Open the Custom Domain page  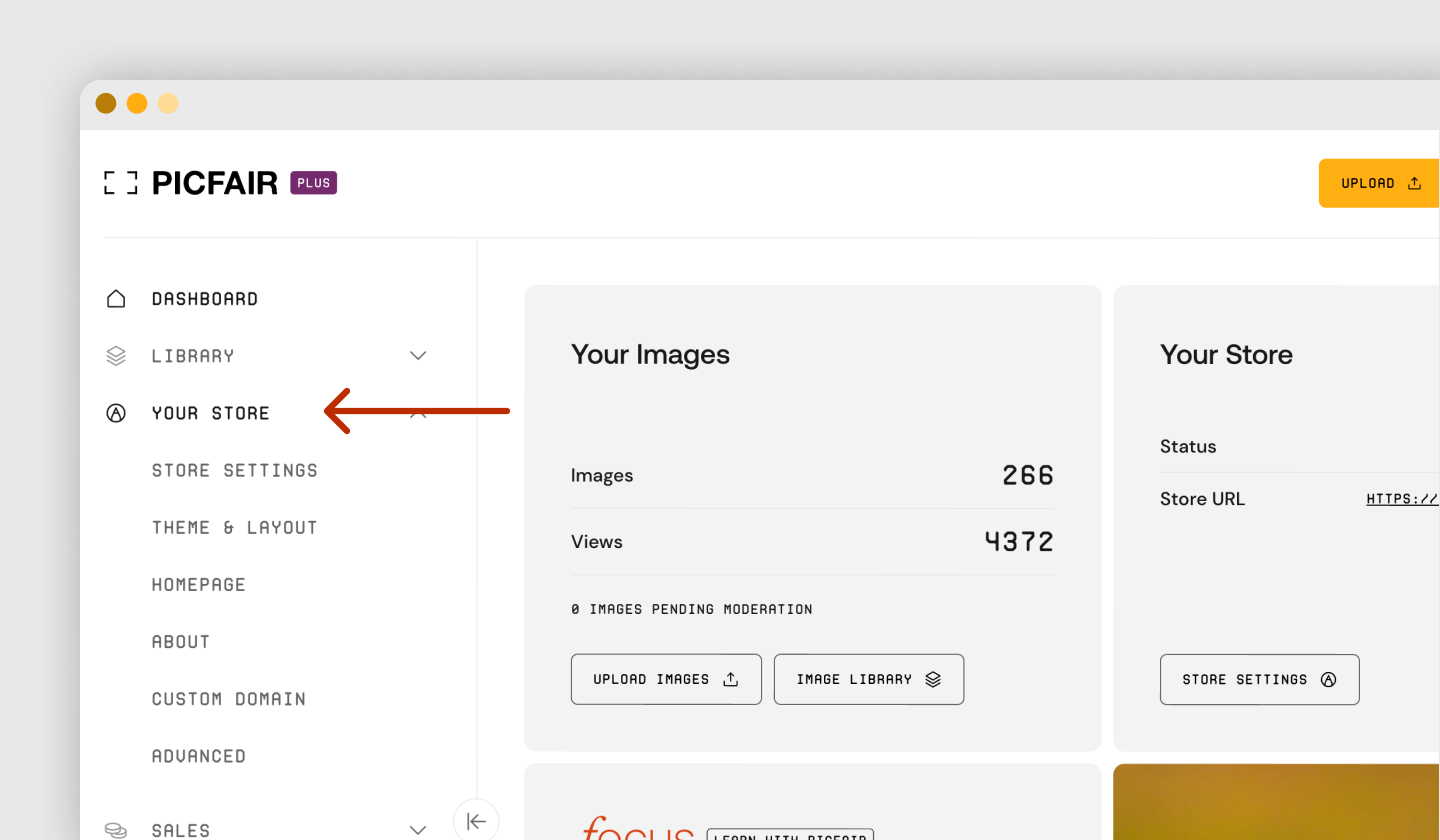(x=228, y=698)
